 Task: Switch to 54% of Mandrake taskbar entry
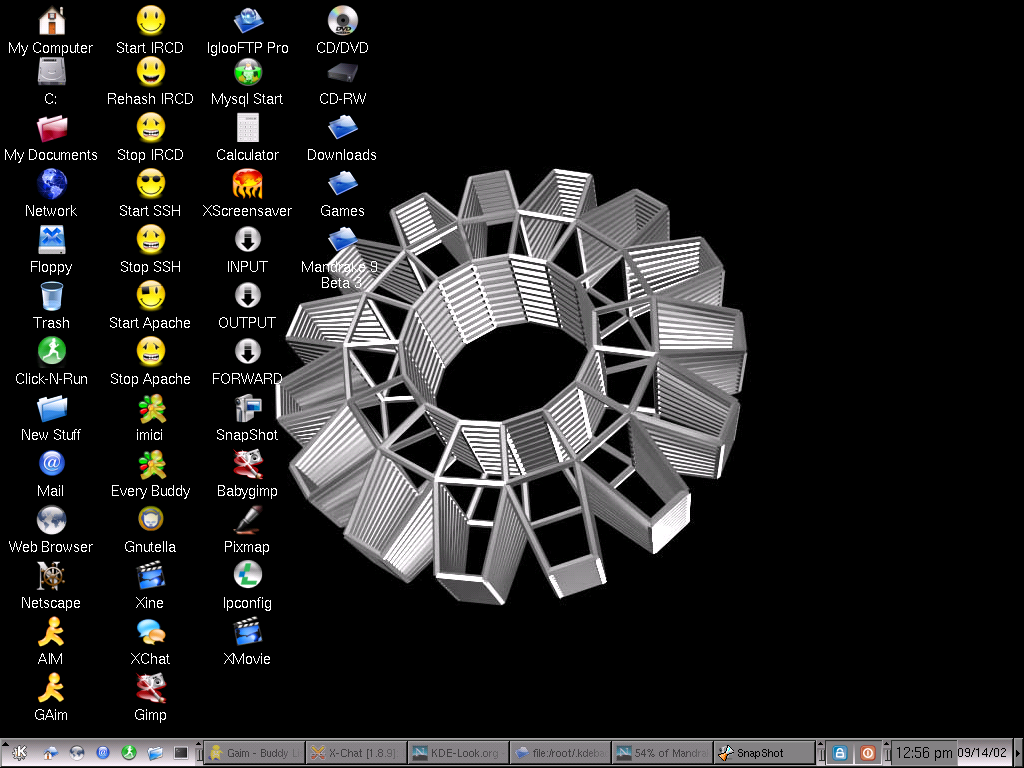tap(662, 753)
